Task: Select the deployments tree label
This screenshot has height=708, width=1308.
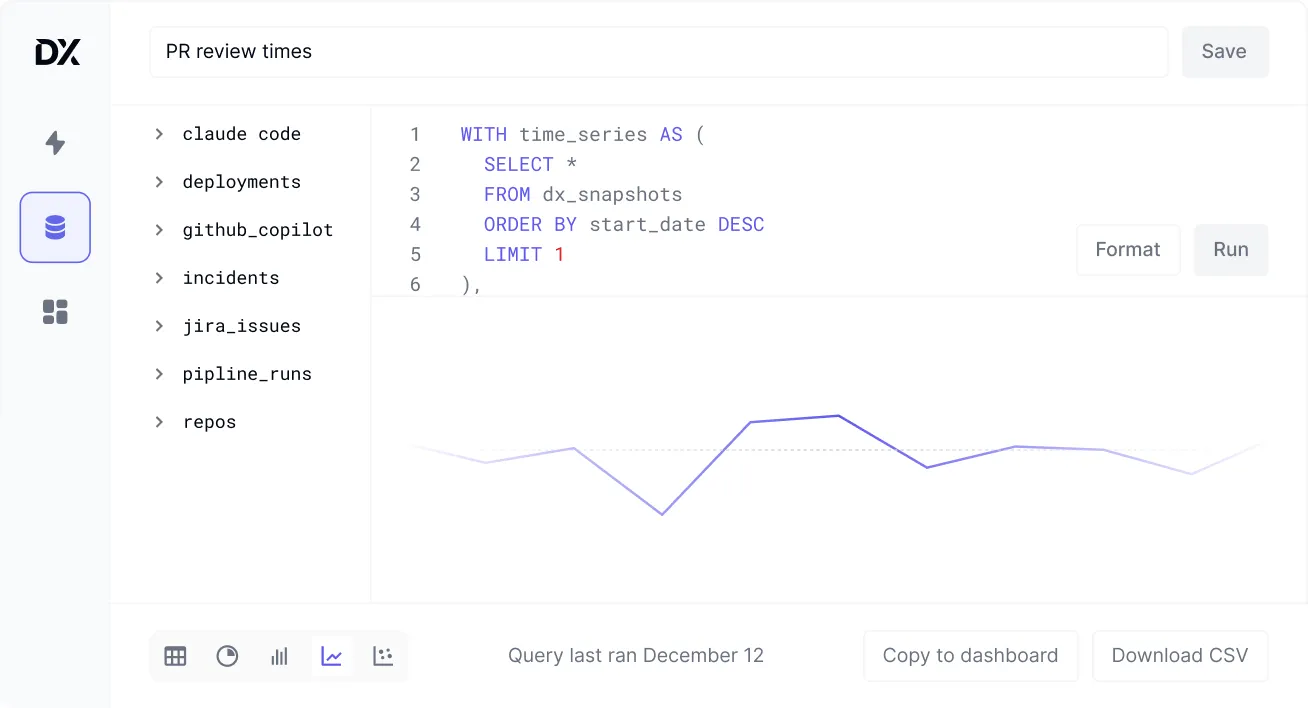Action: click(242, 182)
